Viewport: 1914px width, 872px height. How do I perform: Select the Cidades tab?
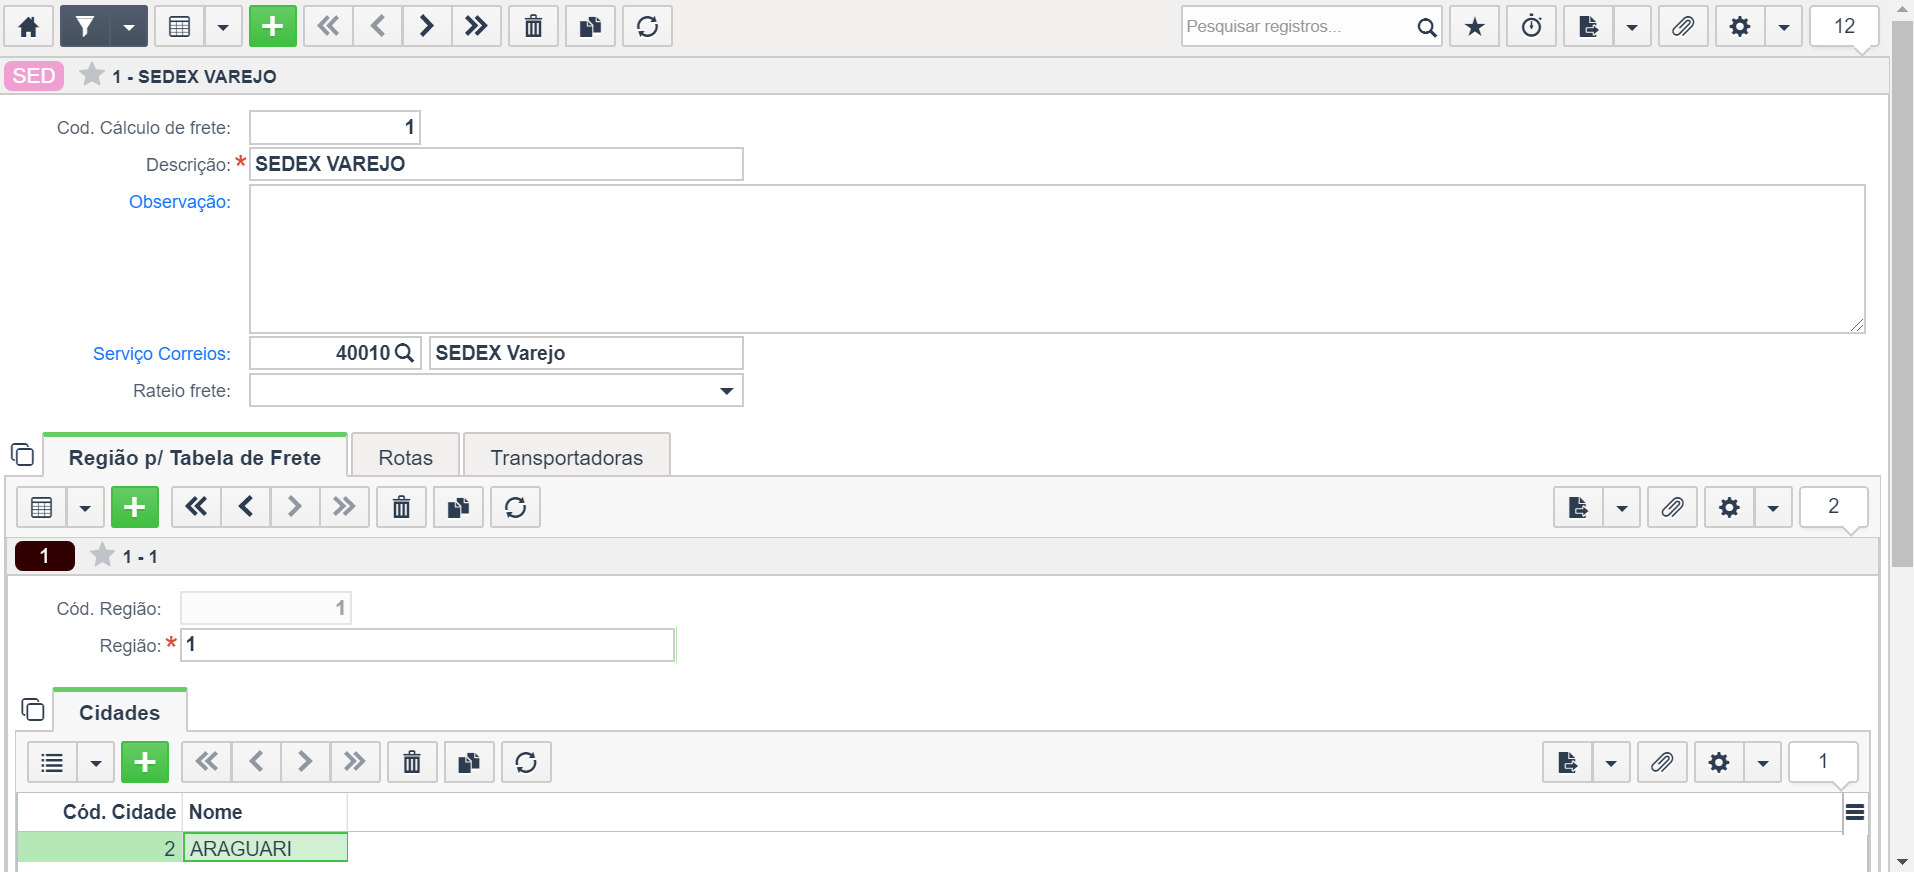120,712
